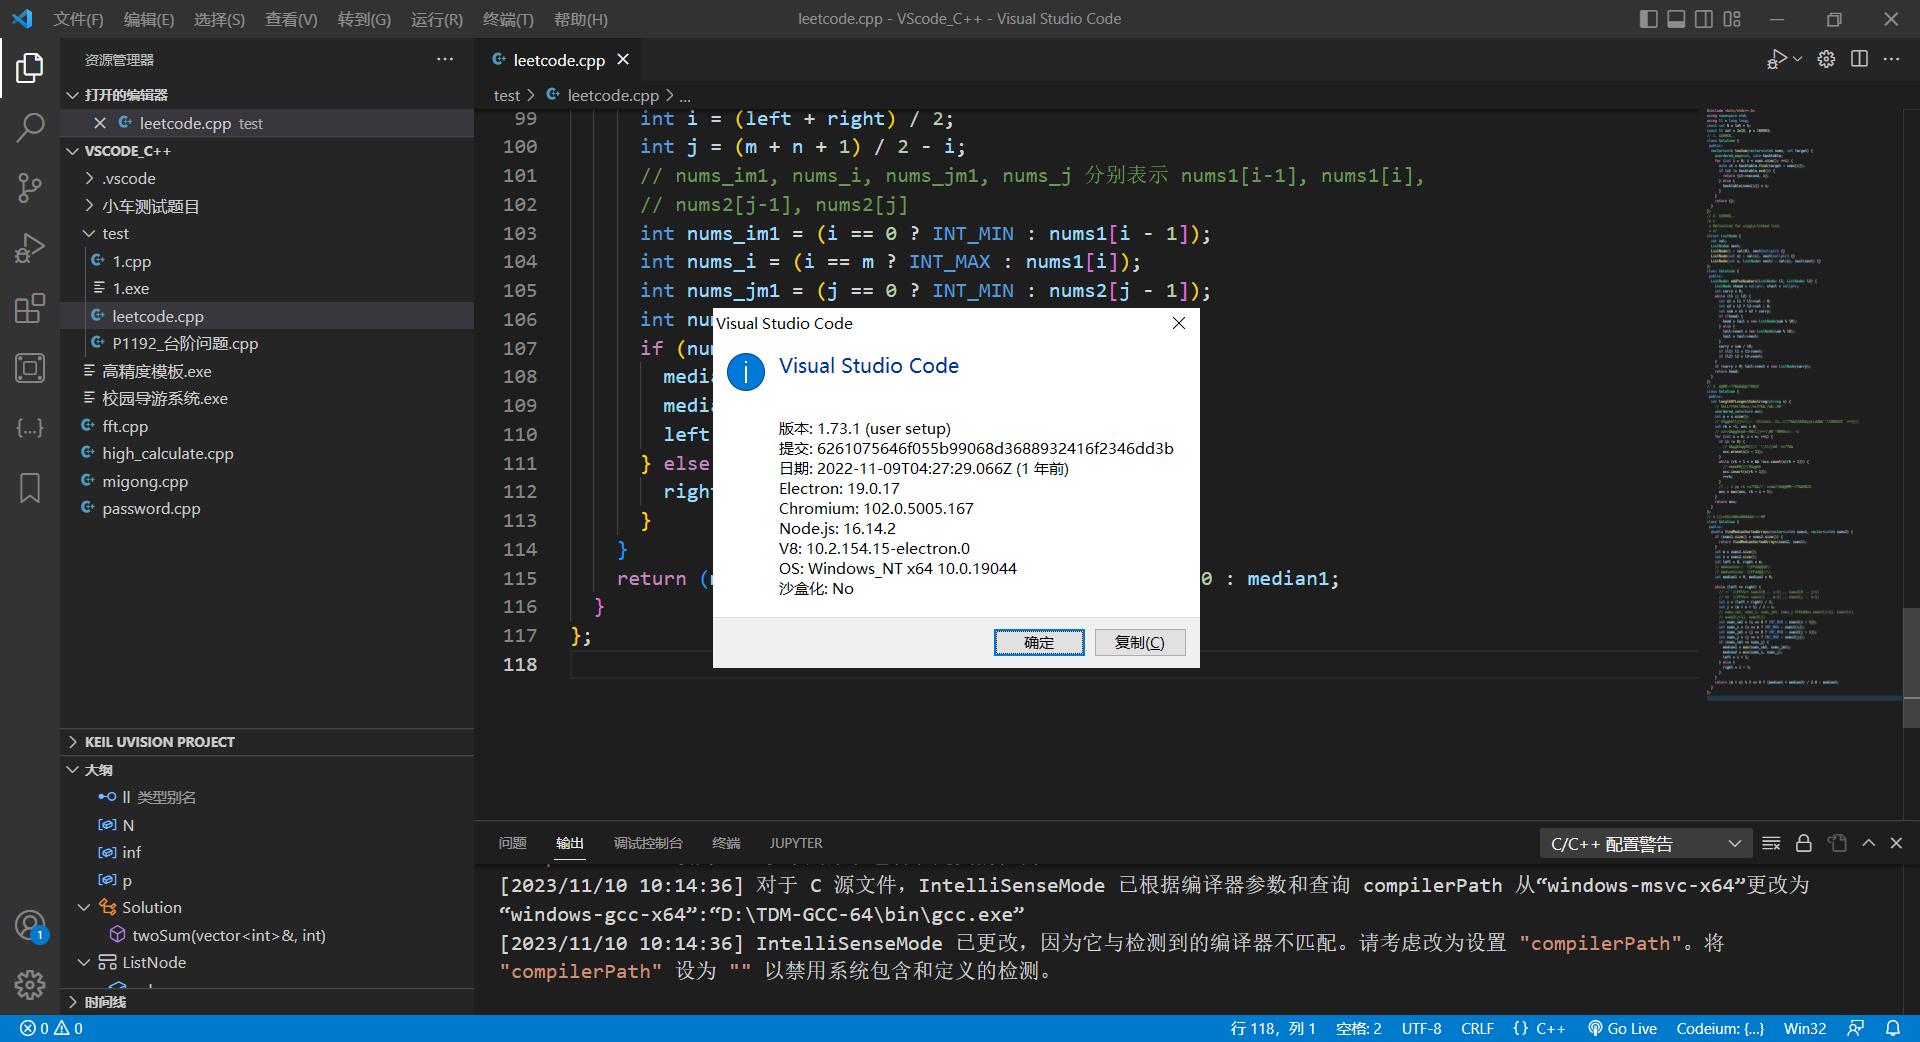Open the Source Control view
The height and width of the screenshot is (1042, 1920).
click(30, 187)
